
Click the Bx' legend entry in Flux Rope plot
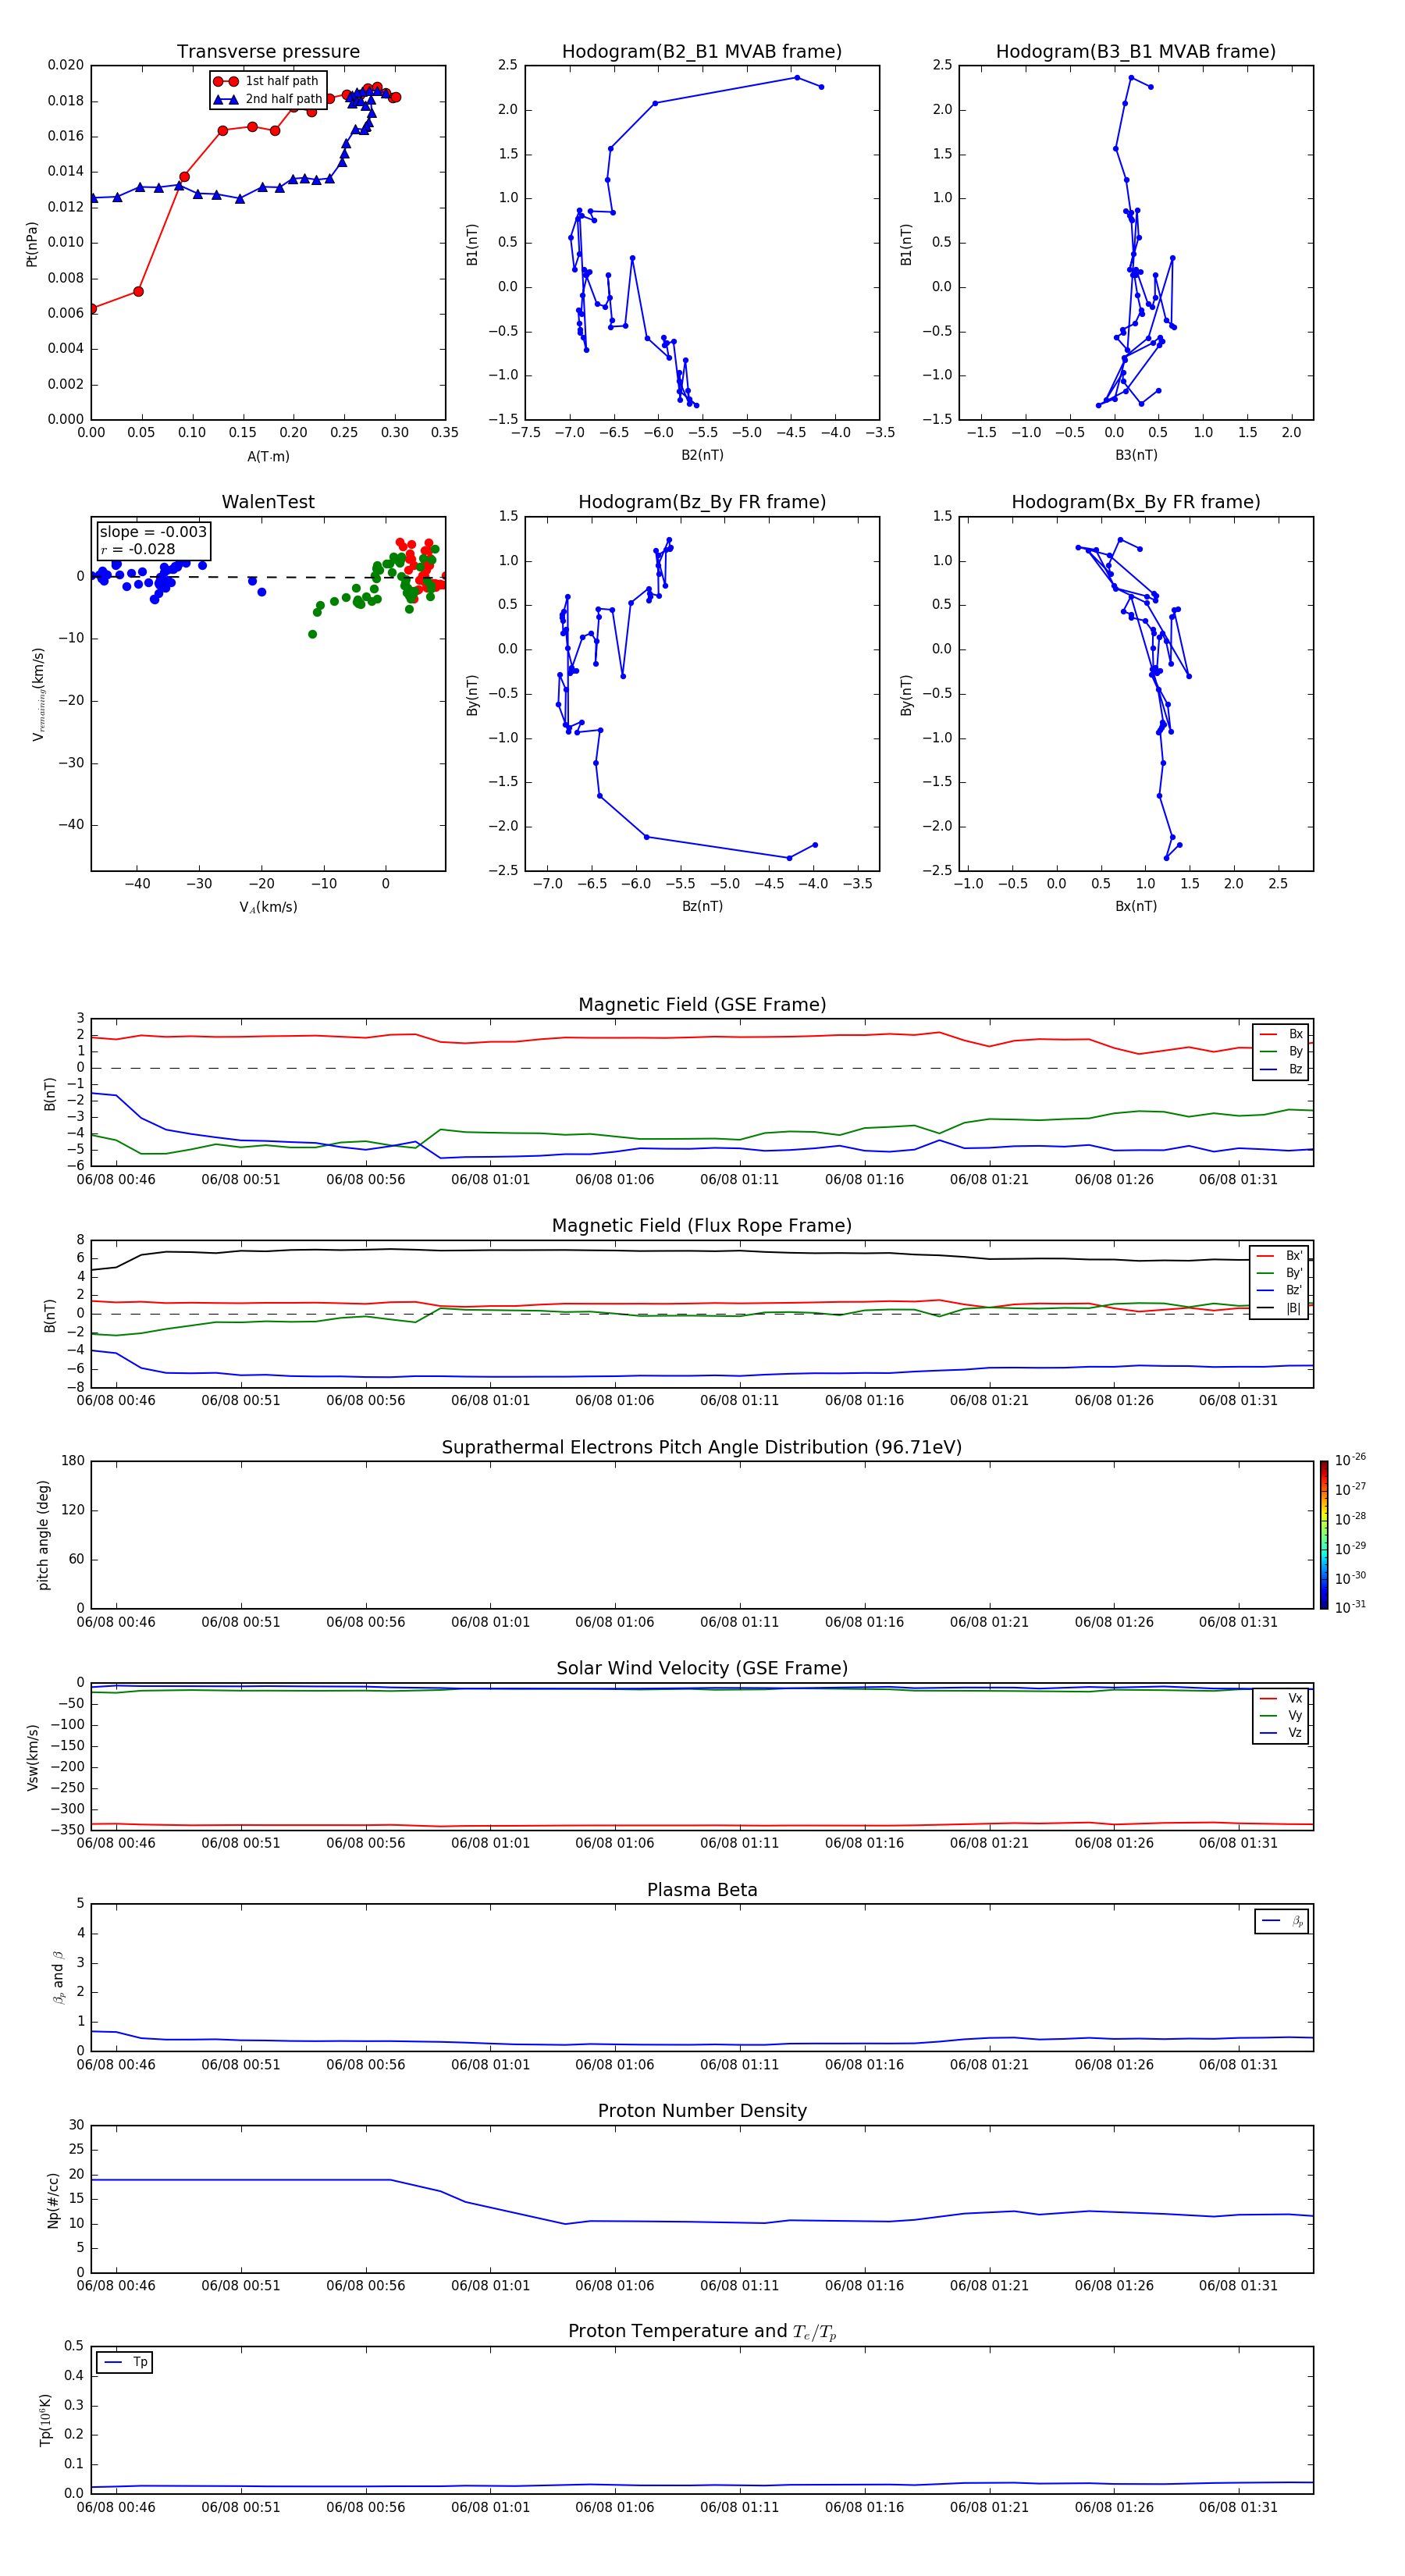pos(1279,1256)
